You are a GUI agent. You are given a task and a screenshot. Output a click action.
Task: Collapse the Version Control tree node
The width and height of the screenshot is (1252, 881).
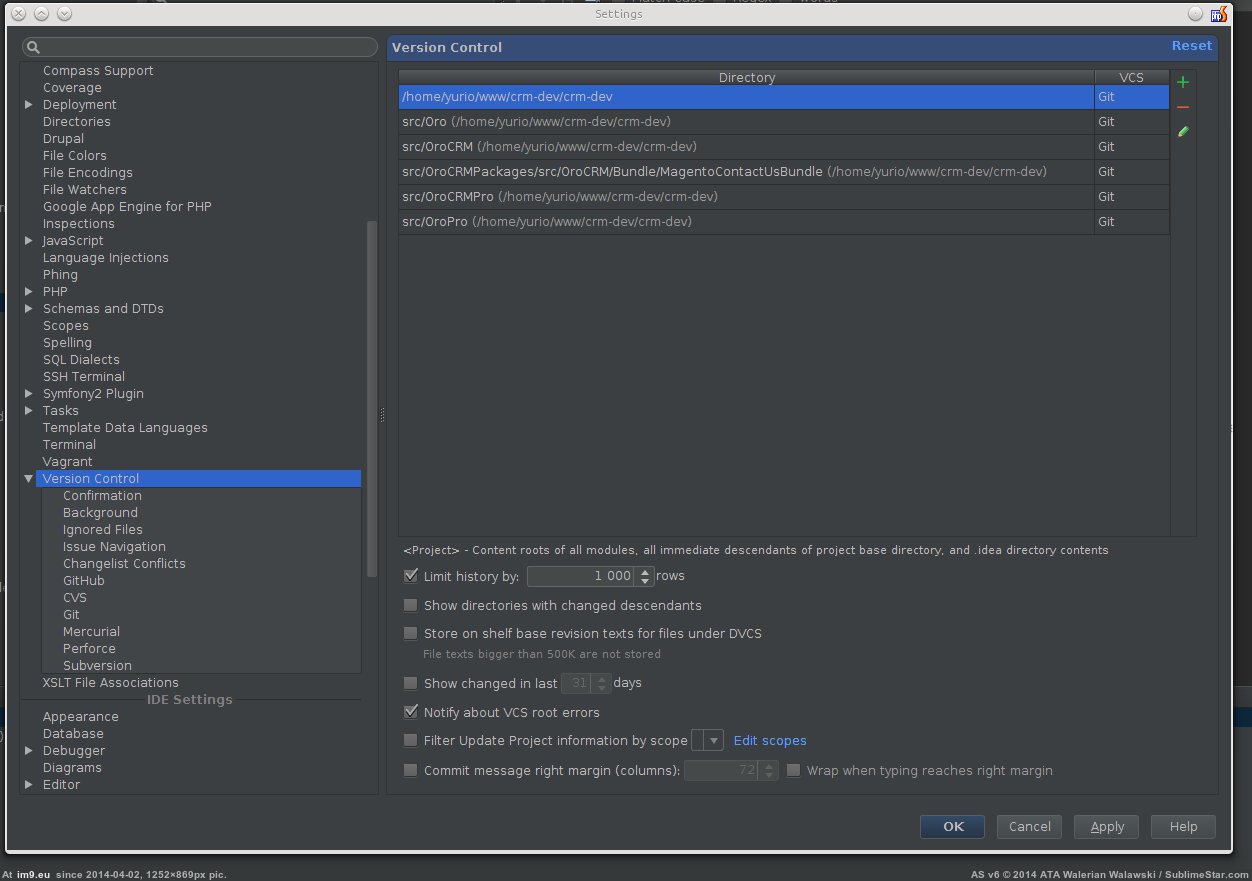pyautogui.click(x=29, y=479)
